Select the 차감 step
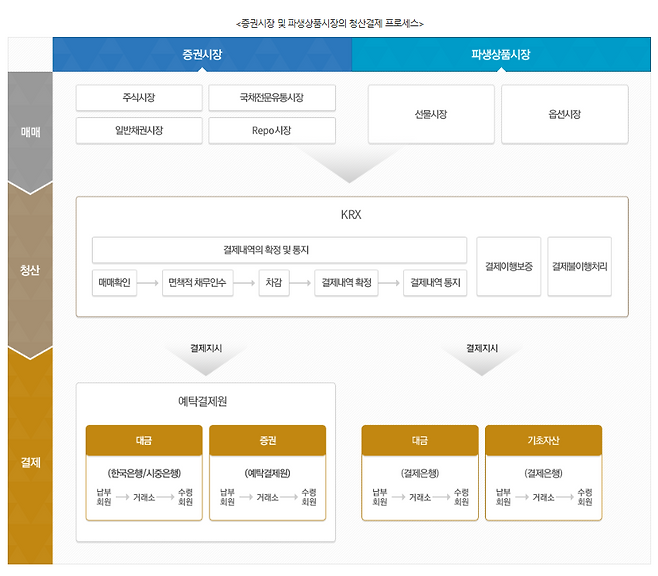The width and height of the screenshot is (658, 576). click(x=274, y=283)
